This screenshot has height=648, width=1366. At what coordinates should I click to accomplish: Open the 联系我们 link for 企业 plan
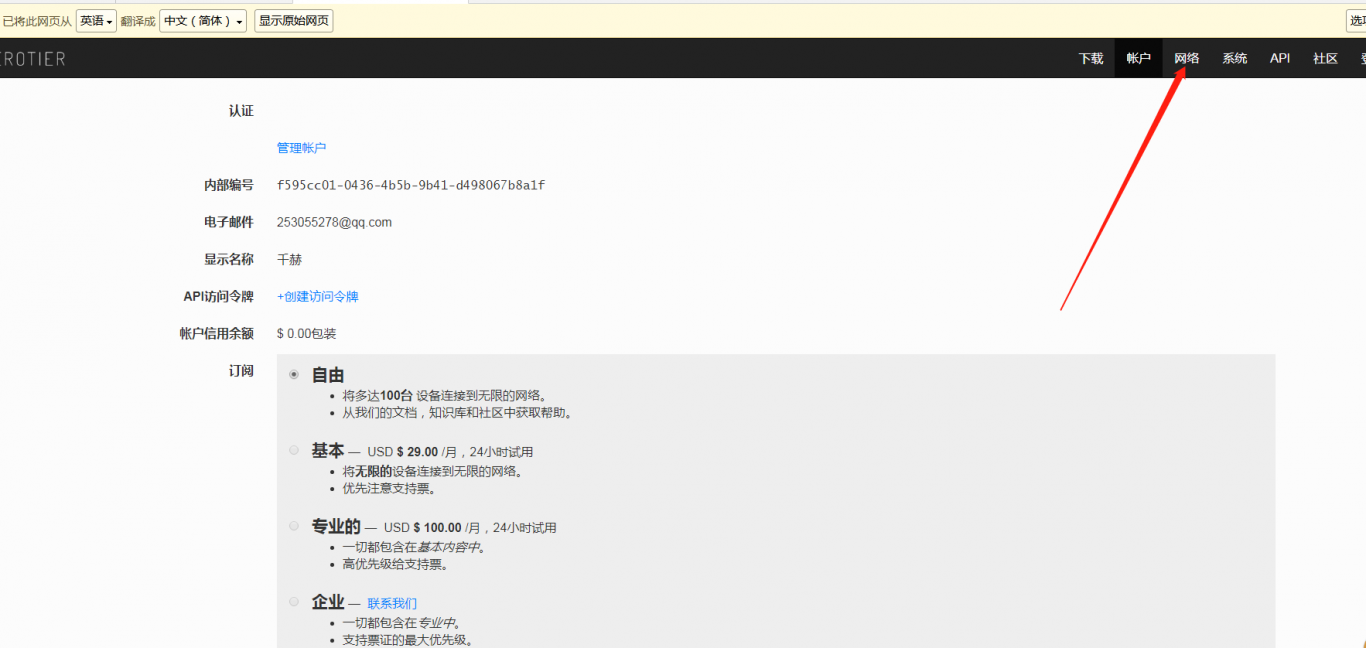click(x=392, y=604)
